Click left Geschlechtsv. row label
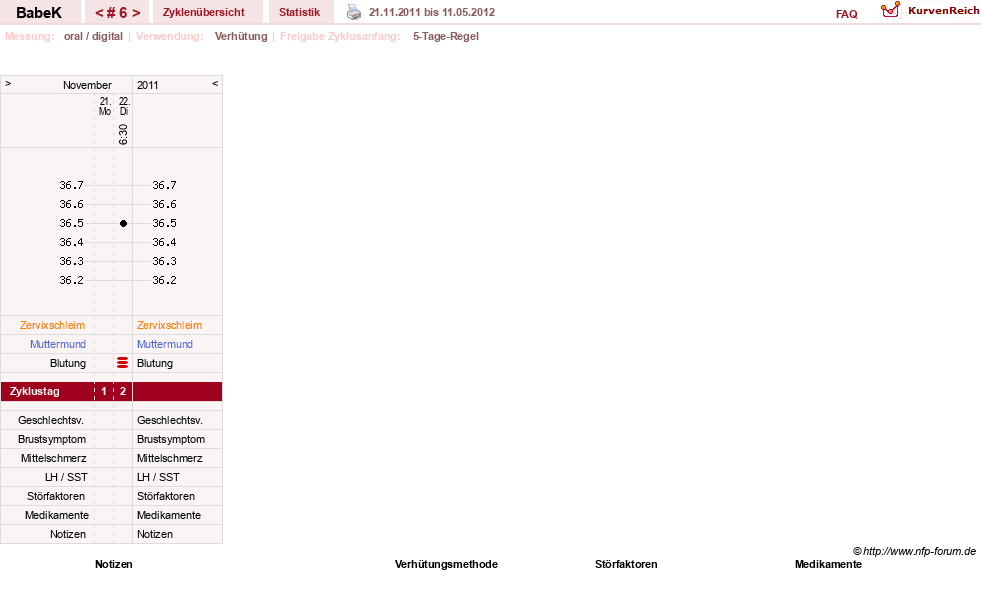Screen dimensions: 981x603 [51, 420]
